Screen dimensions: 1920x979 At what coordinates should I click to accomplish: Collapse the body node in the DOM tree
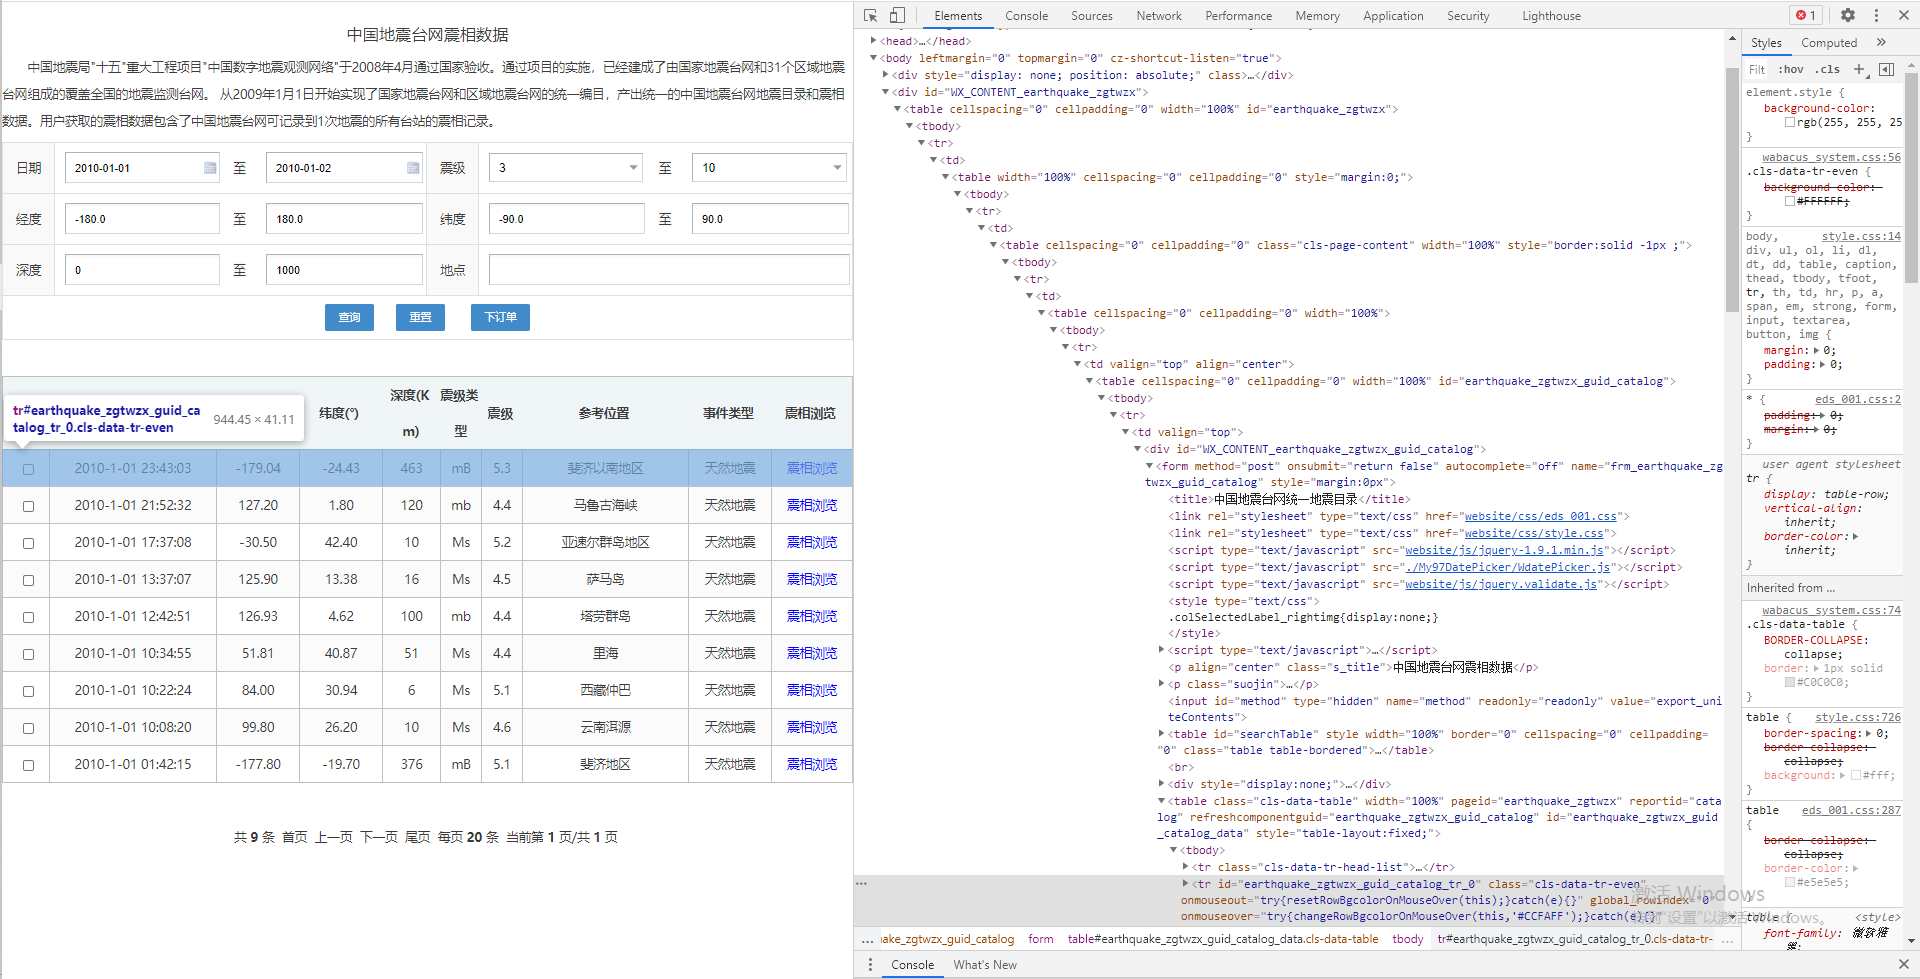(x=874, y=58)
